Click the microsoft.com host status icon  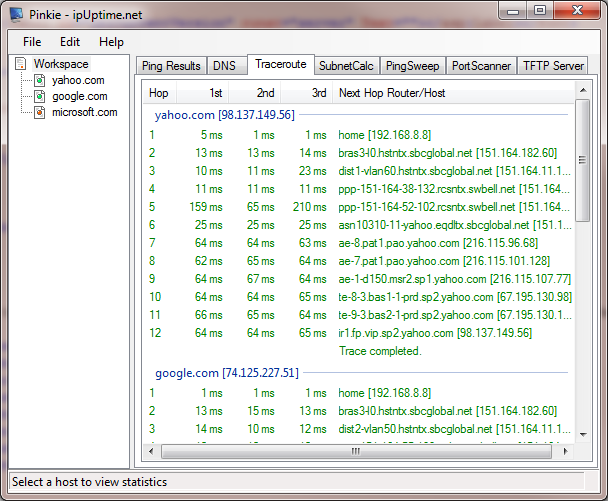coord(40,112)
